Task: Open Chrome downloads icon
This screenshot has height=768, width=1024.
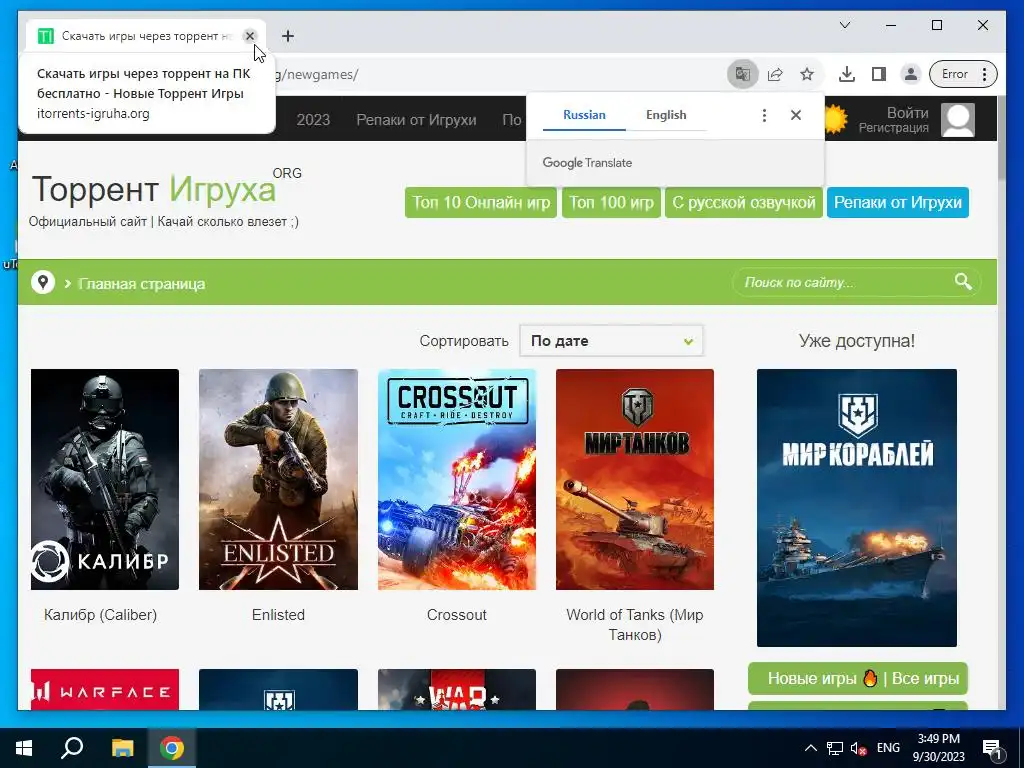Action: 846,74
